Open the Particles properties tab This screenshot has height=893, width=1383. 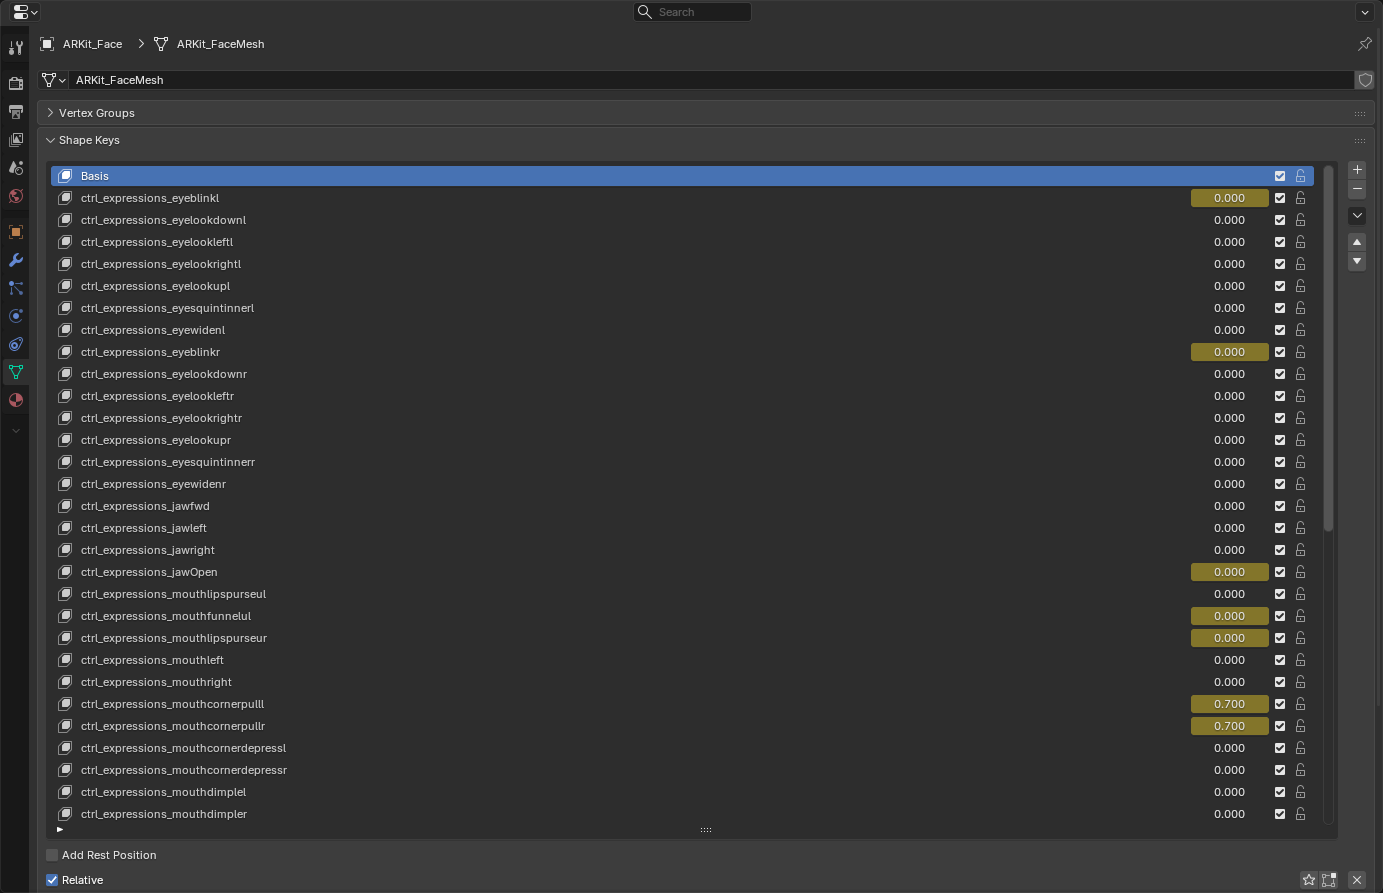click(x=15, y=288)
